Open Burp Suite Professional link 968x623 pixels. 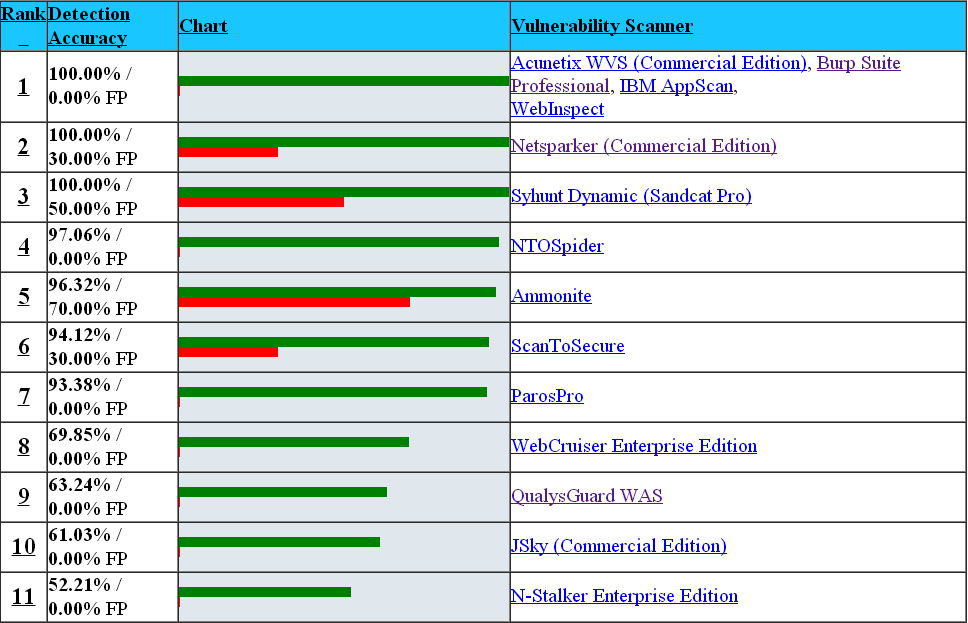point(859,63)
